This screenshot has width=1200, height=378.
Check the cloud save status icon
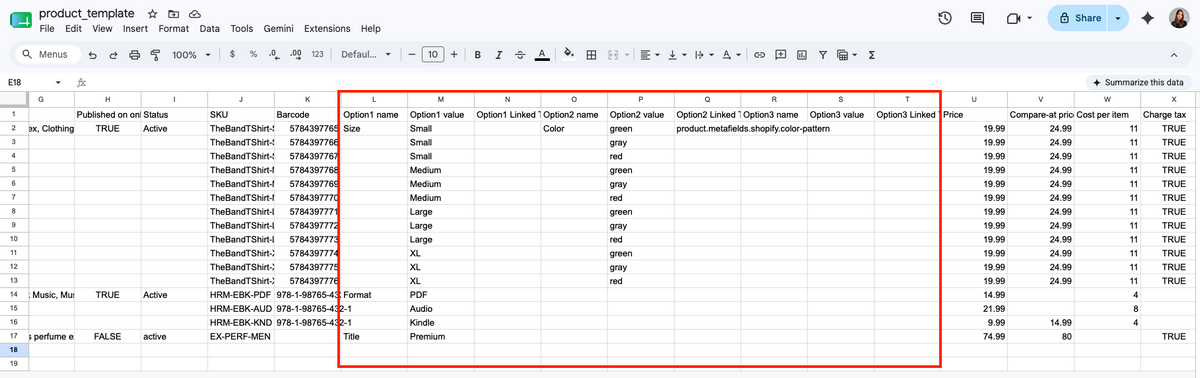point(194,14)
